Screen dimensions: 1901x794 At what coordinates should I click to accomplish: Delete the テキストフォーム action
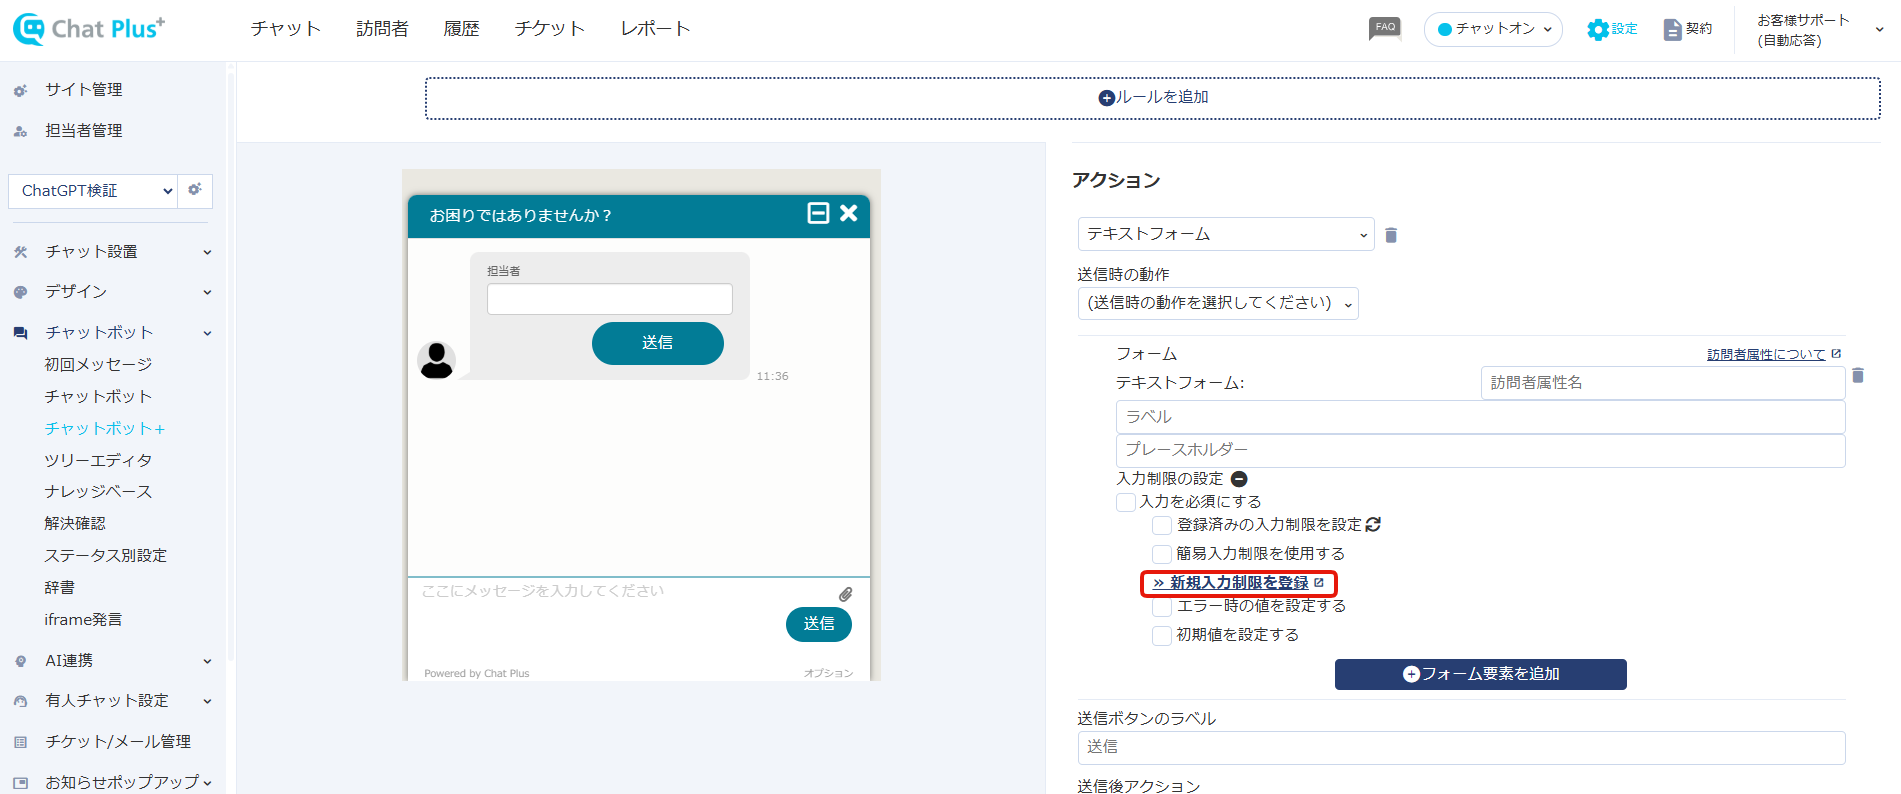click(1391, 235)
